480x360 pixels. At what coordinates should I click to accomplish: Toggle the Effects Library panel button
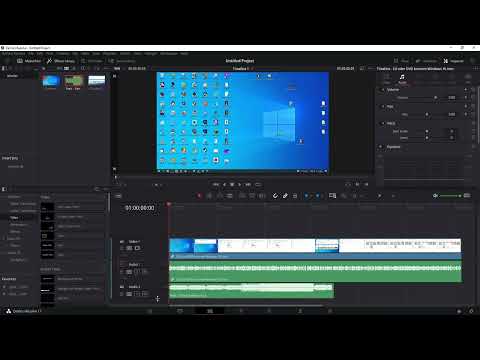(61, 61)
